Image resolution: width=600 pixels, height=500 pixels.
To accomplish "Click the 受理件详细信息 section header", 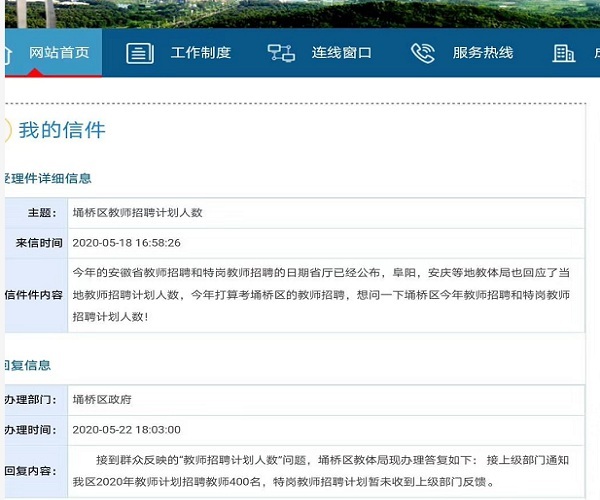I will tap(48, 178).
